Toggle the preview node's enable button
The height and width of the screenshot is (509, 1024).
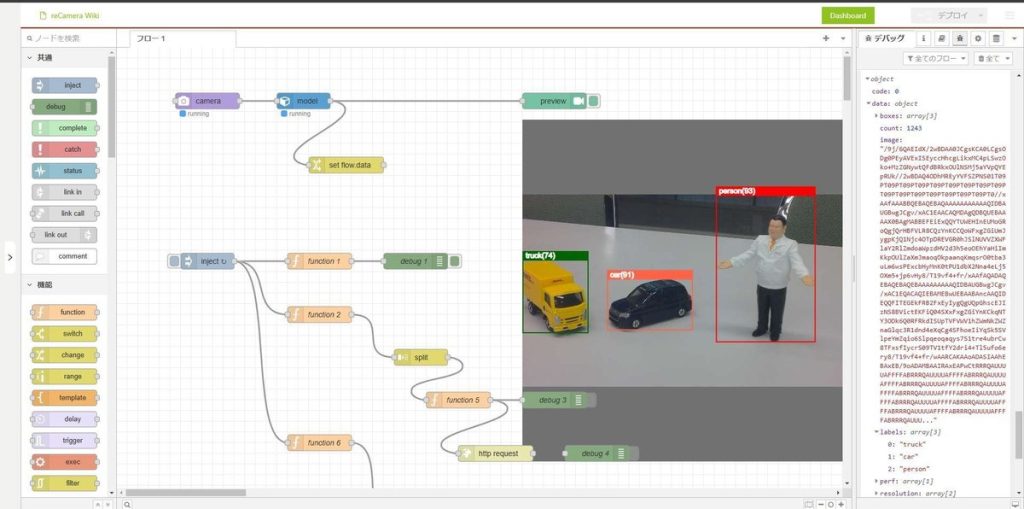tap(594, 101)
